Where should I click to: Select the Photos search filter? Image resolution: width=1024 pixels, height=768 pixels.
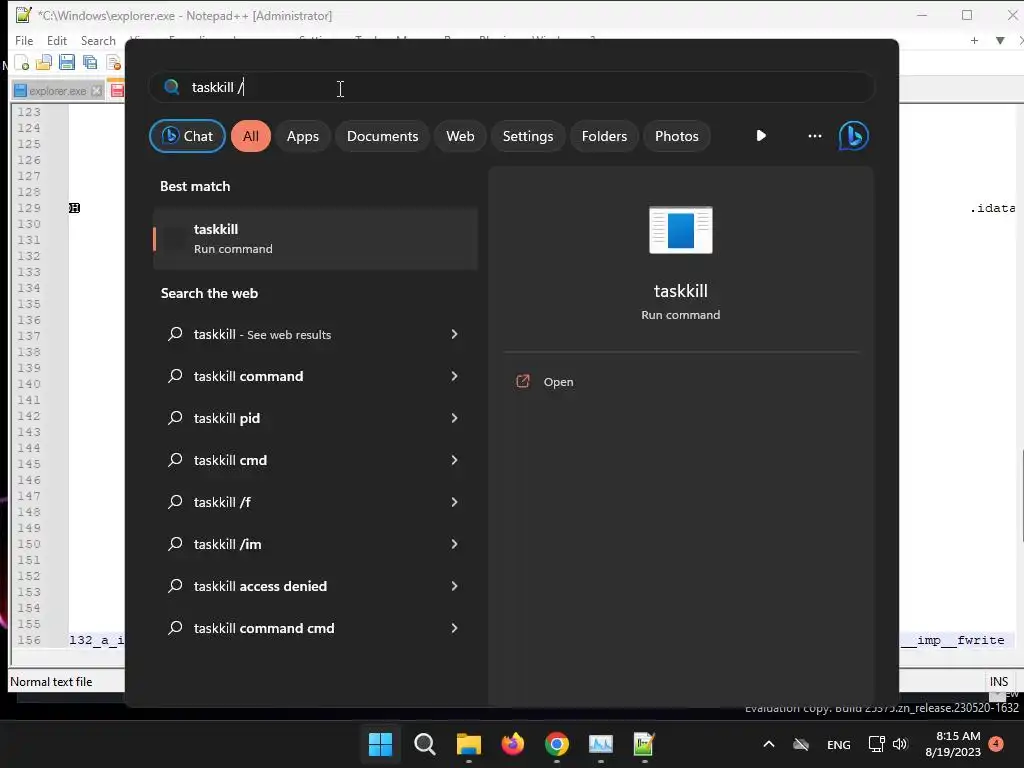tap(677, 136)
